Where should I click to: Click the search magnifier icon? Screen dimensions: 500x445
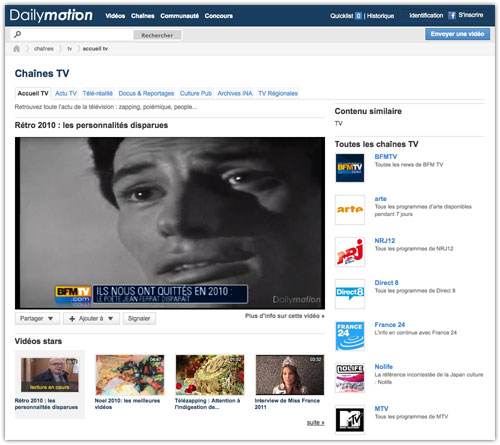(x=18, y=34)
